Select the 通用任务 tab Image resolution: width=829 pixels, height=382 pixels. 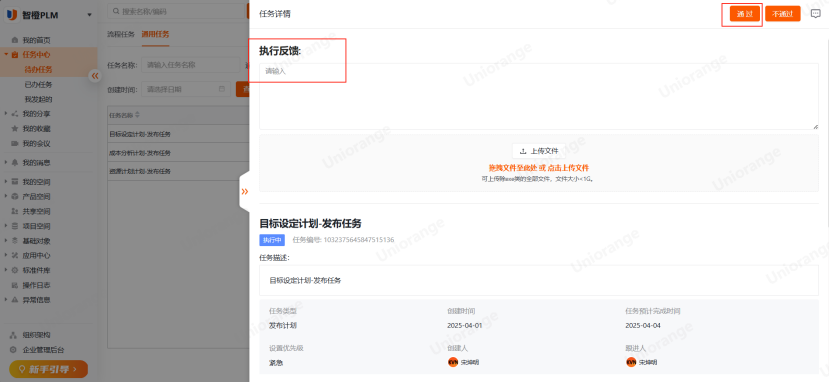tap(155, 34)
